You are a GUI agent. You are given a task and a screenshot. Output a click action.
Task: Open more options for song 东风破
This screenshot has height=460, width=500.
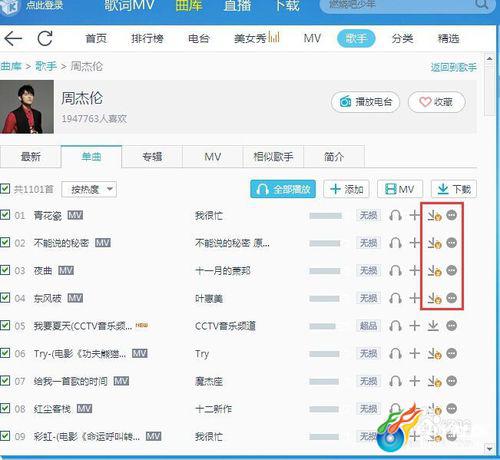click(x=452, y=298)
